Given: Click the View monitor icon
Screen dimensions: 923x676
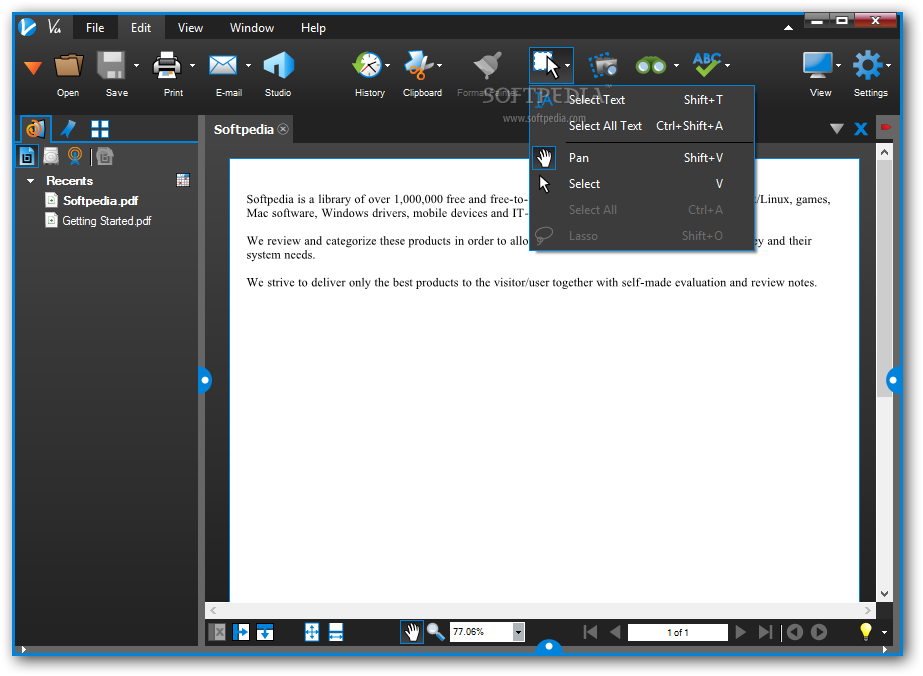Looking at the screenshot, I should 818,65.
